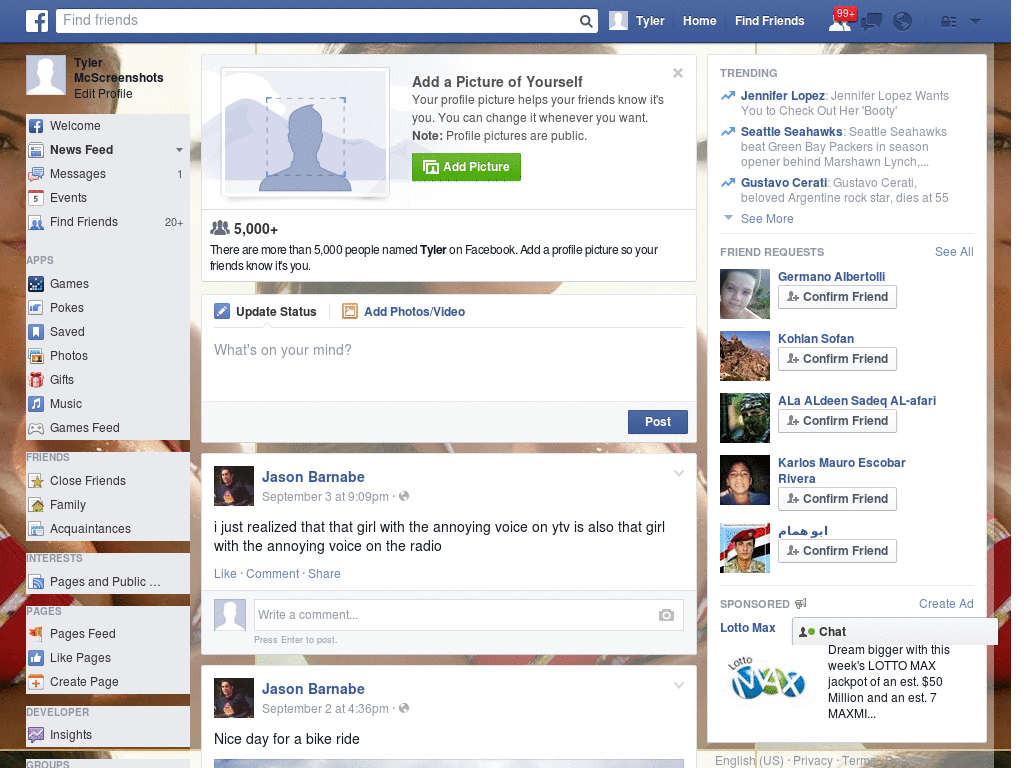The height and width of the screenshot is (768, 1024).
Task: Open the Gustavo Cerati trending topic
Action: click(x=784, y=183)
